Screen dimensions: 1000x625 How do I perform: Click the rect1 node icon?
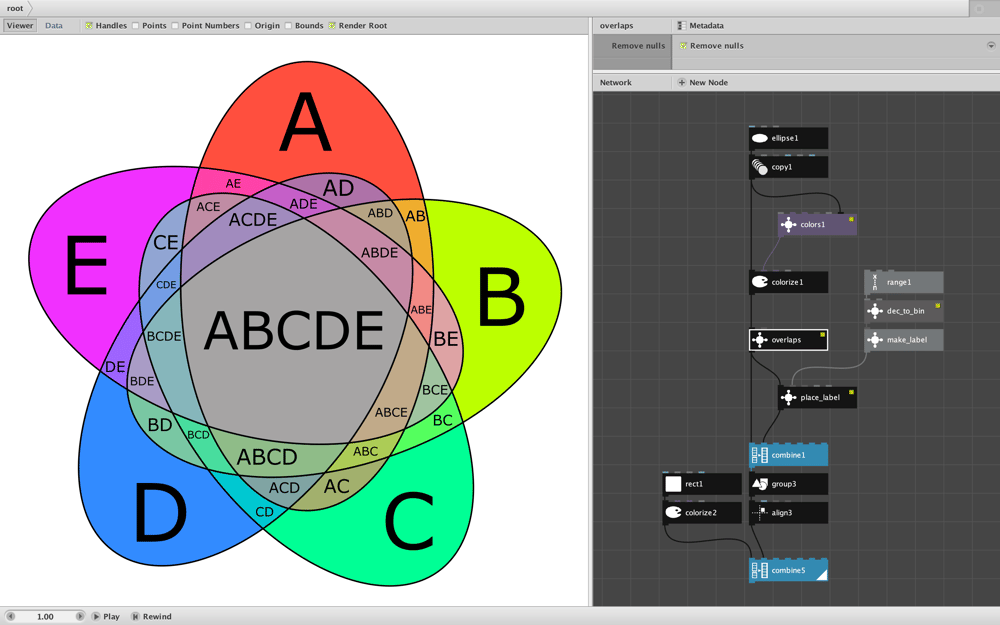pos(673,484)
